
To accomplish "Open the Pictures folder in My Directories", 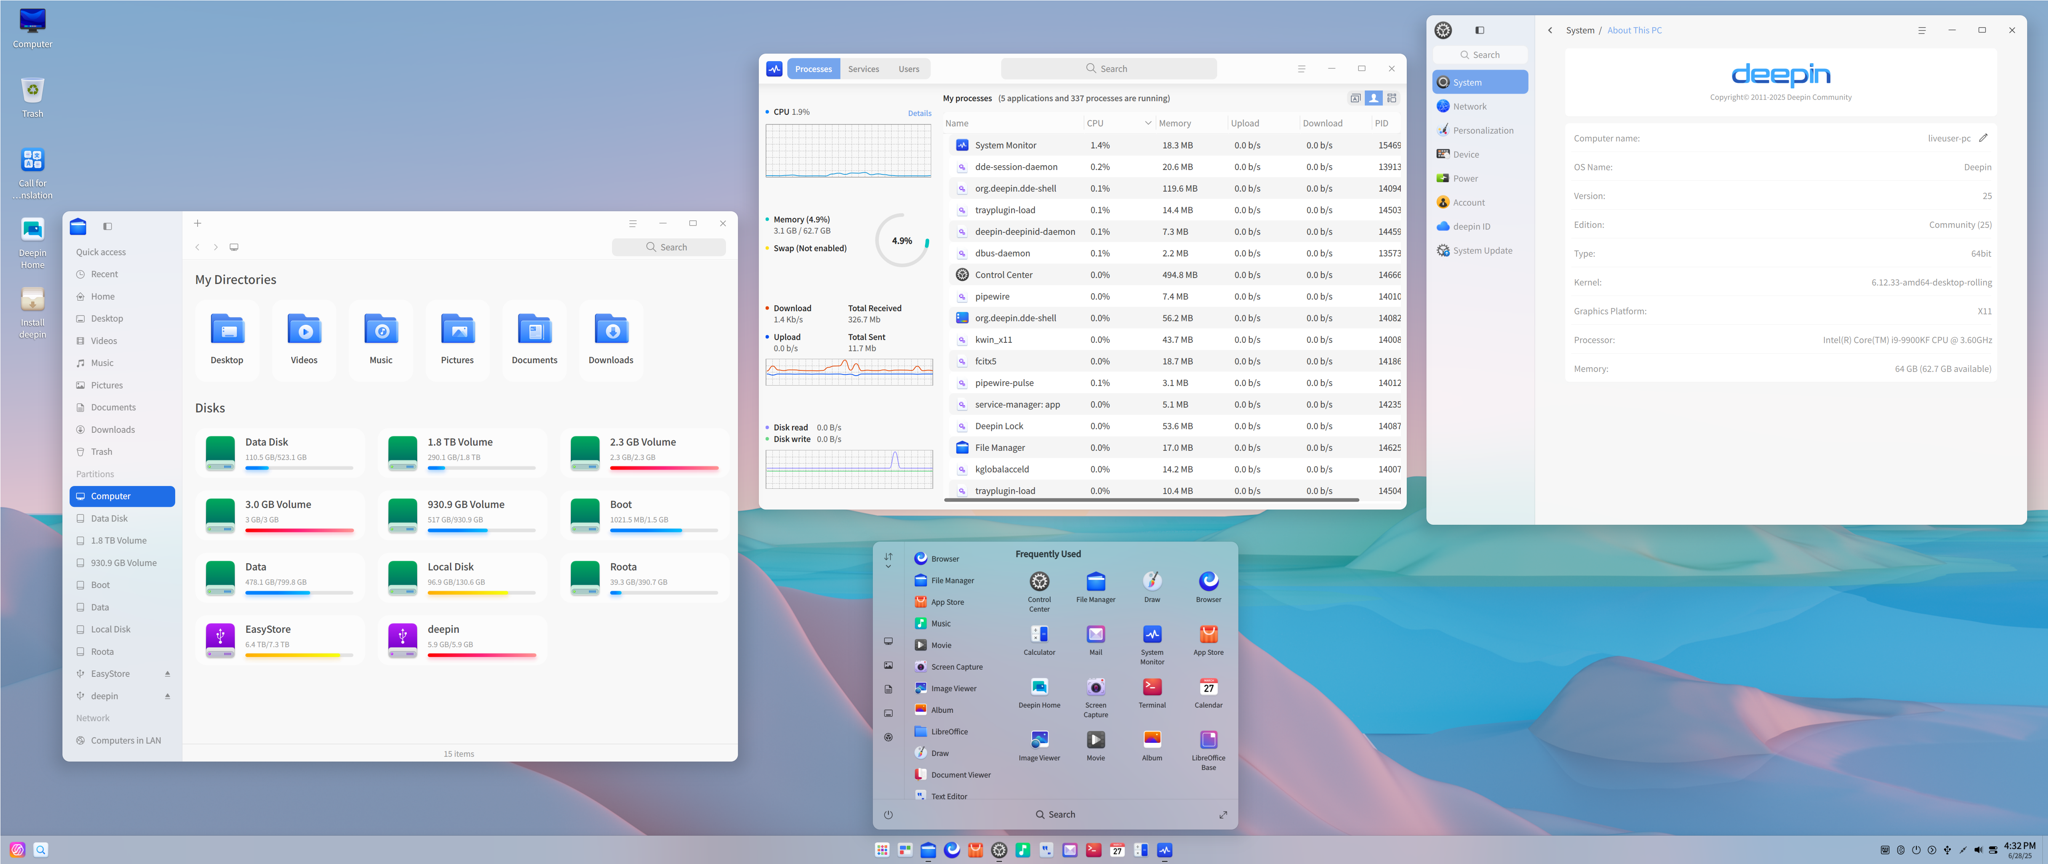I will point(457,340).
